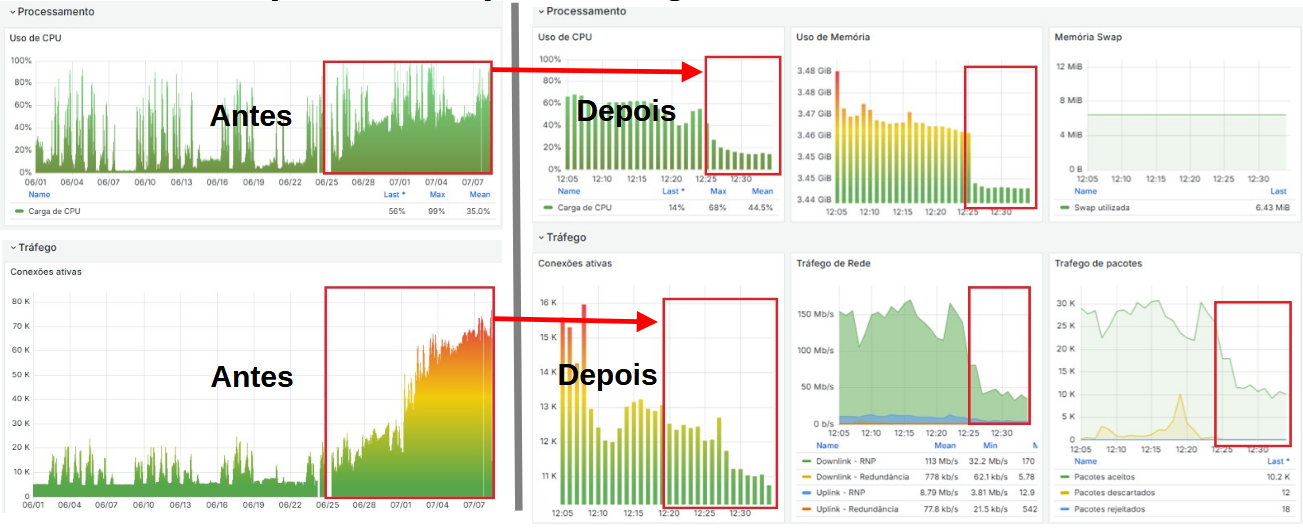
Task: Collapse the left Tráfego section chevron
Action: click(13, 247)
